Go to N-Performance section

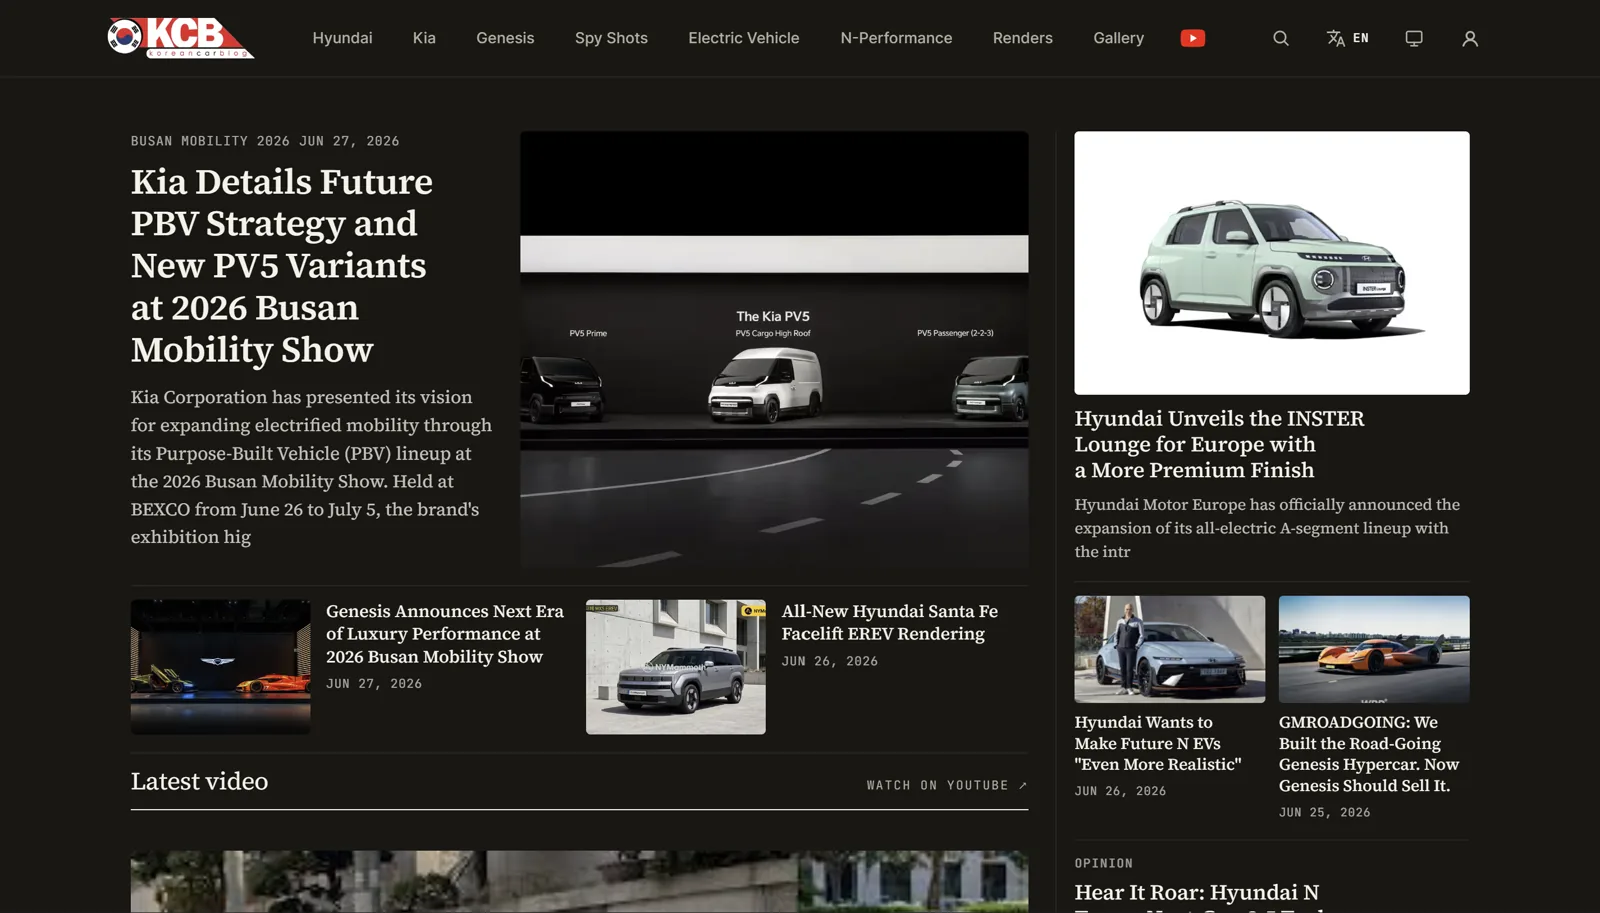896,38
